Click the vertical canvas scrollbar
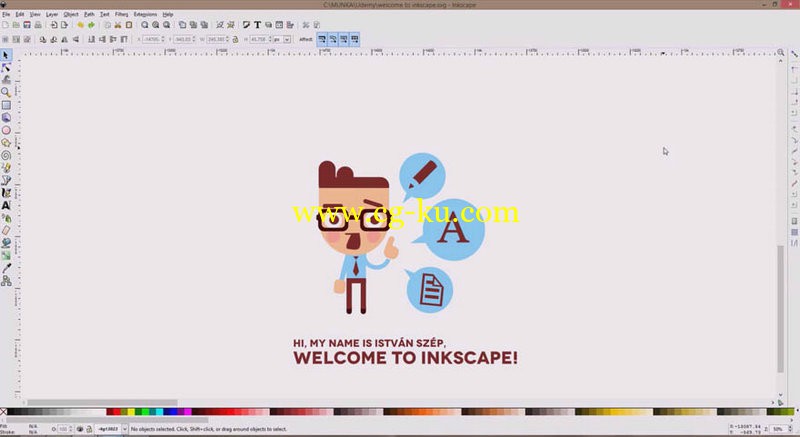The height and width of the screenshot is (437, 800). 780,309
